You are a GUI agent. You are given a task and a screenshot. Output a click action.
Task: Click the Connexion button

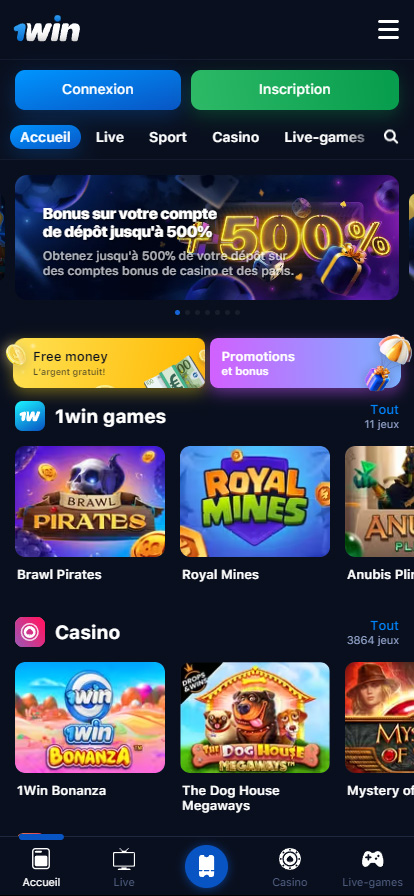pos(98,90)
